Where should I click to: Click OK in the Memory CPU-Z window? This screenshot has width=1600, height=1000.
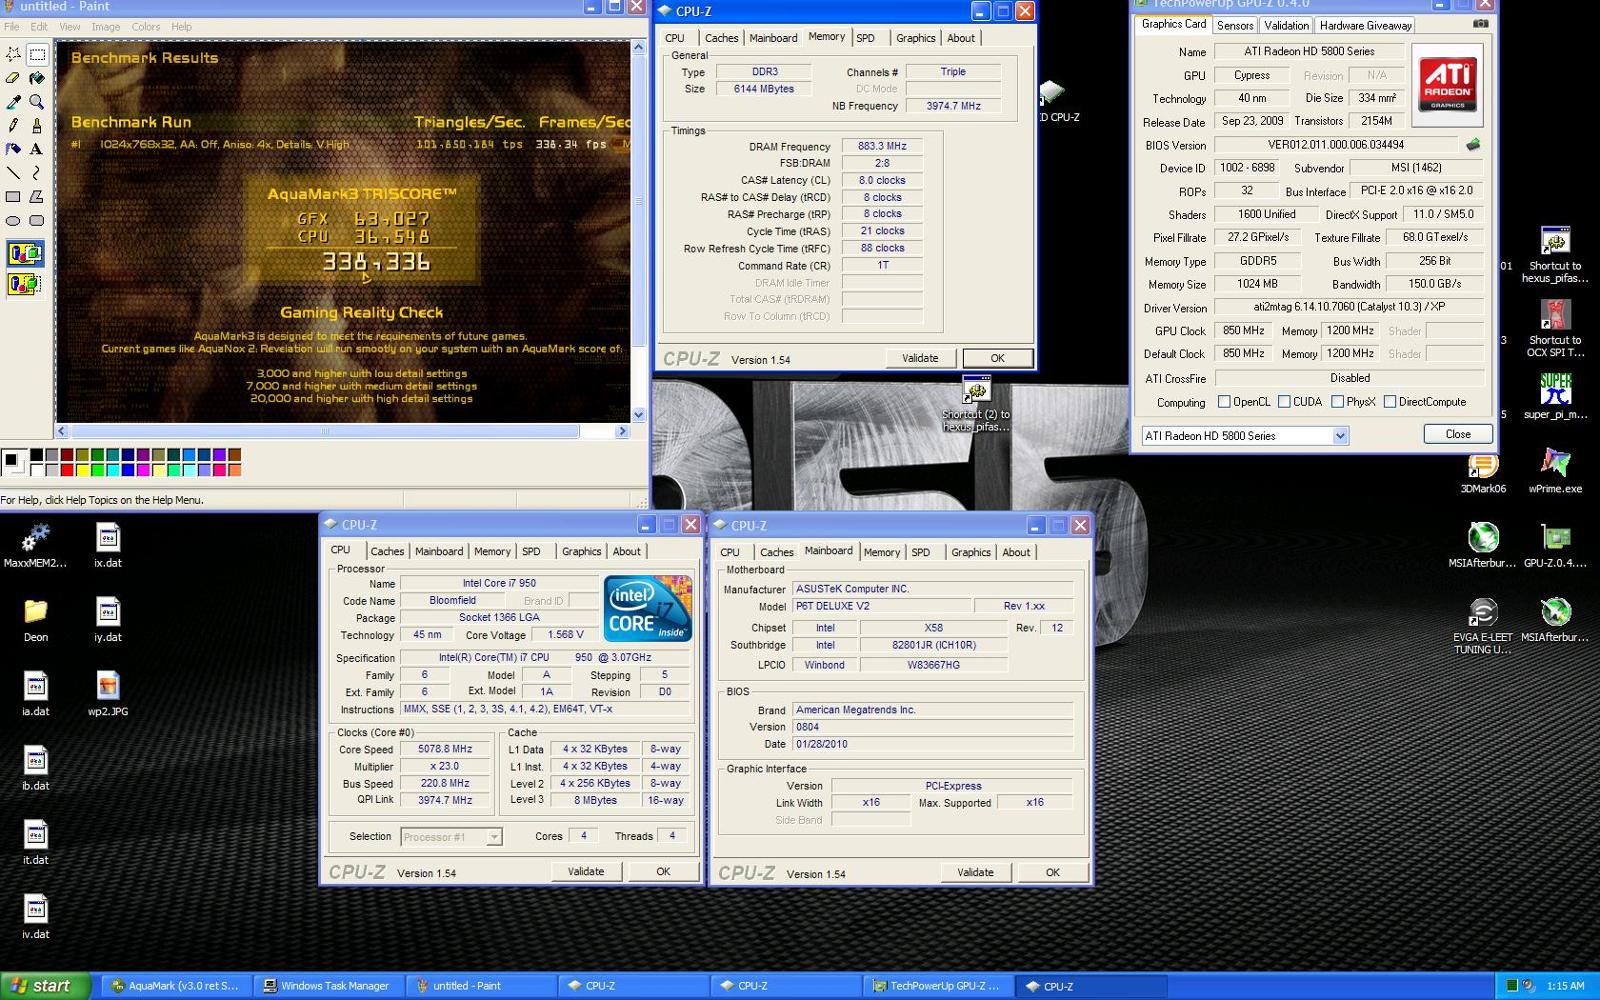pyautogui.click(x=997, y=358)
